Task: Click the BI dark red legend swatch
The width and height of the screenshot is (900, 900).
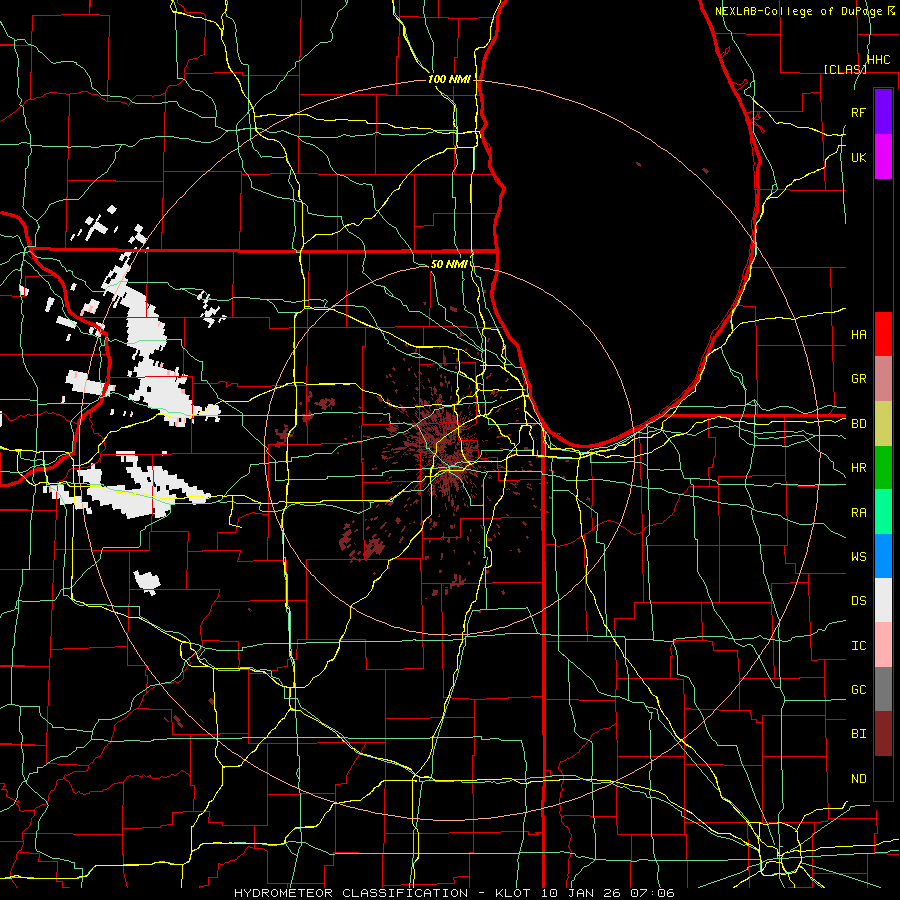Action: [883, 734]
